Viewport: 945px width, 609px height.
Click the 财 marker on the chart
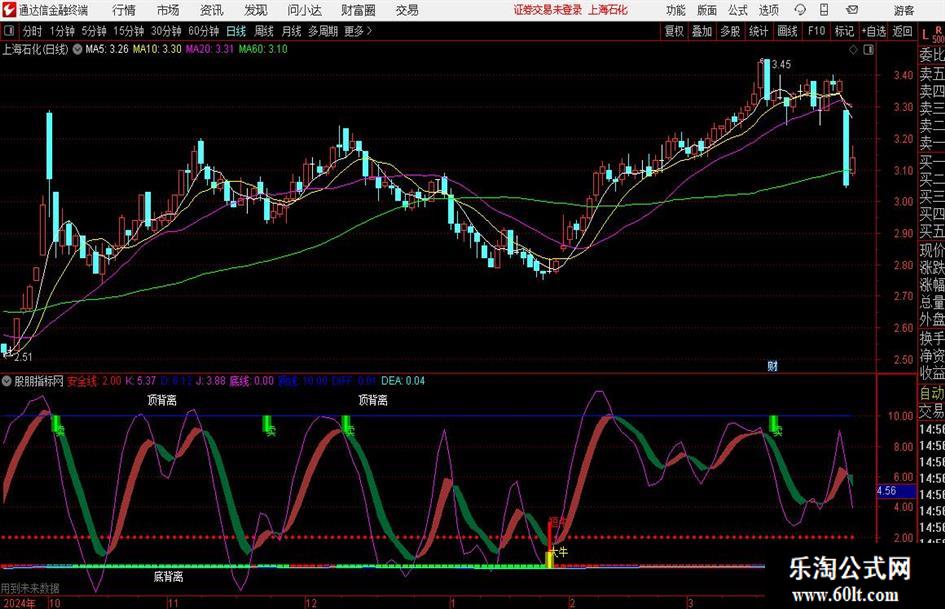tap(772, 366)
